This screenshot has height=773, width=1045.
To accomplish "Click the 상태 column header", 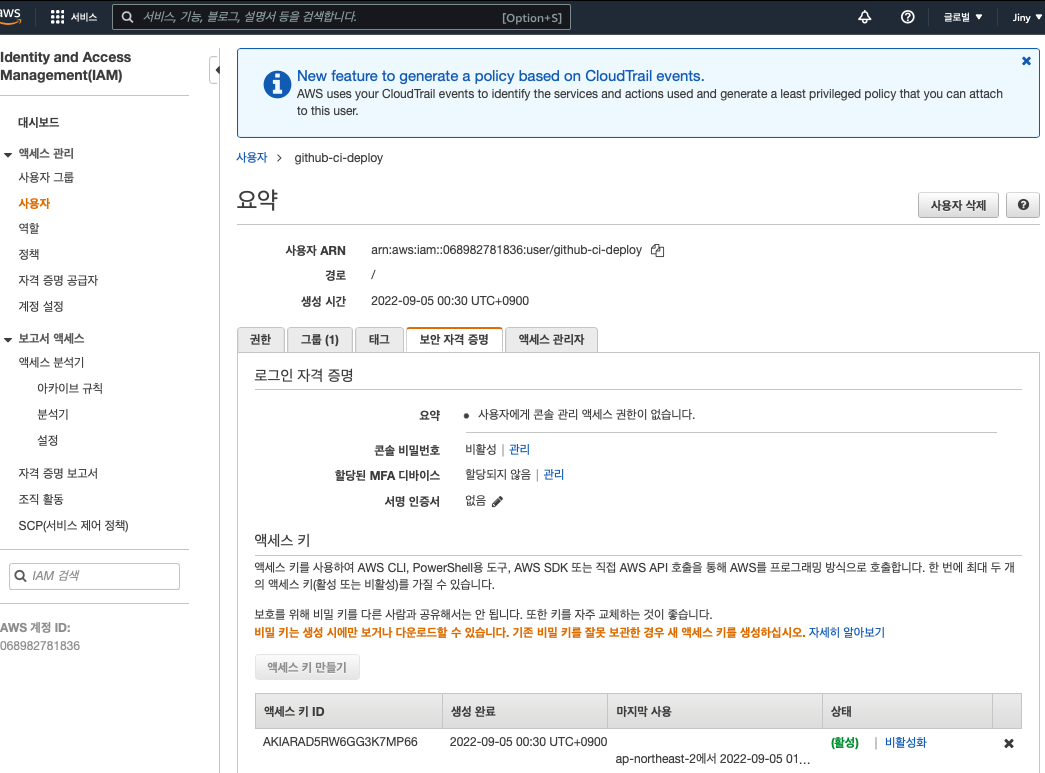I will point(907,711).
